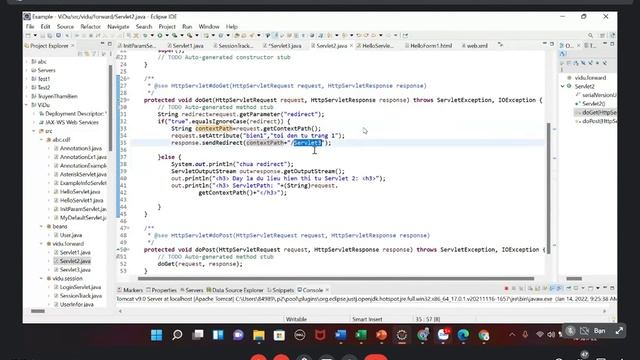Open User.java under beans package
640x360 pixels.
point(71,235)
